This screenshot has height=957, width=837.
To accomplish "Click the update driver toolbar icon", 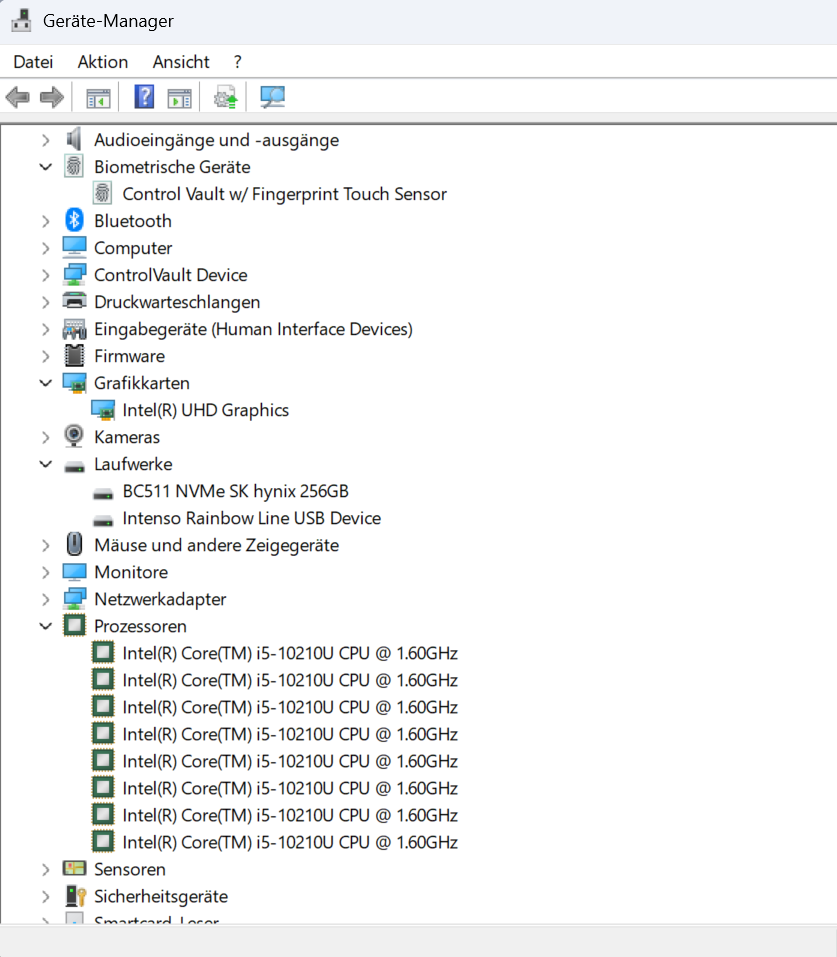I will click(x=225, y=97).
